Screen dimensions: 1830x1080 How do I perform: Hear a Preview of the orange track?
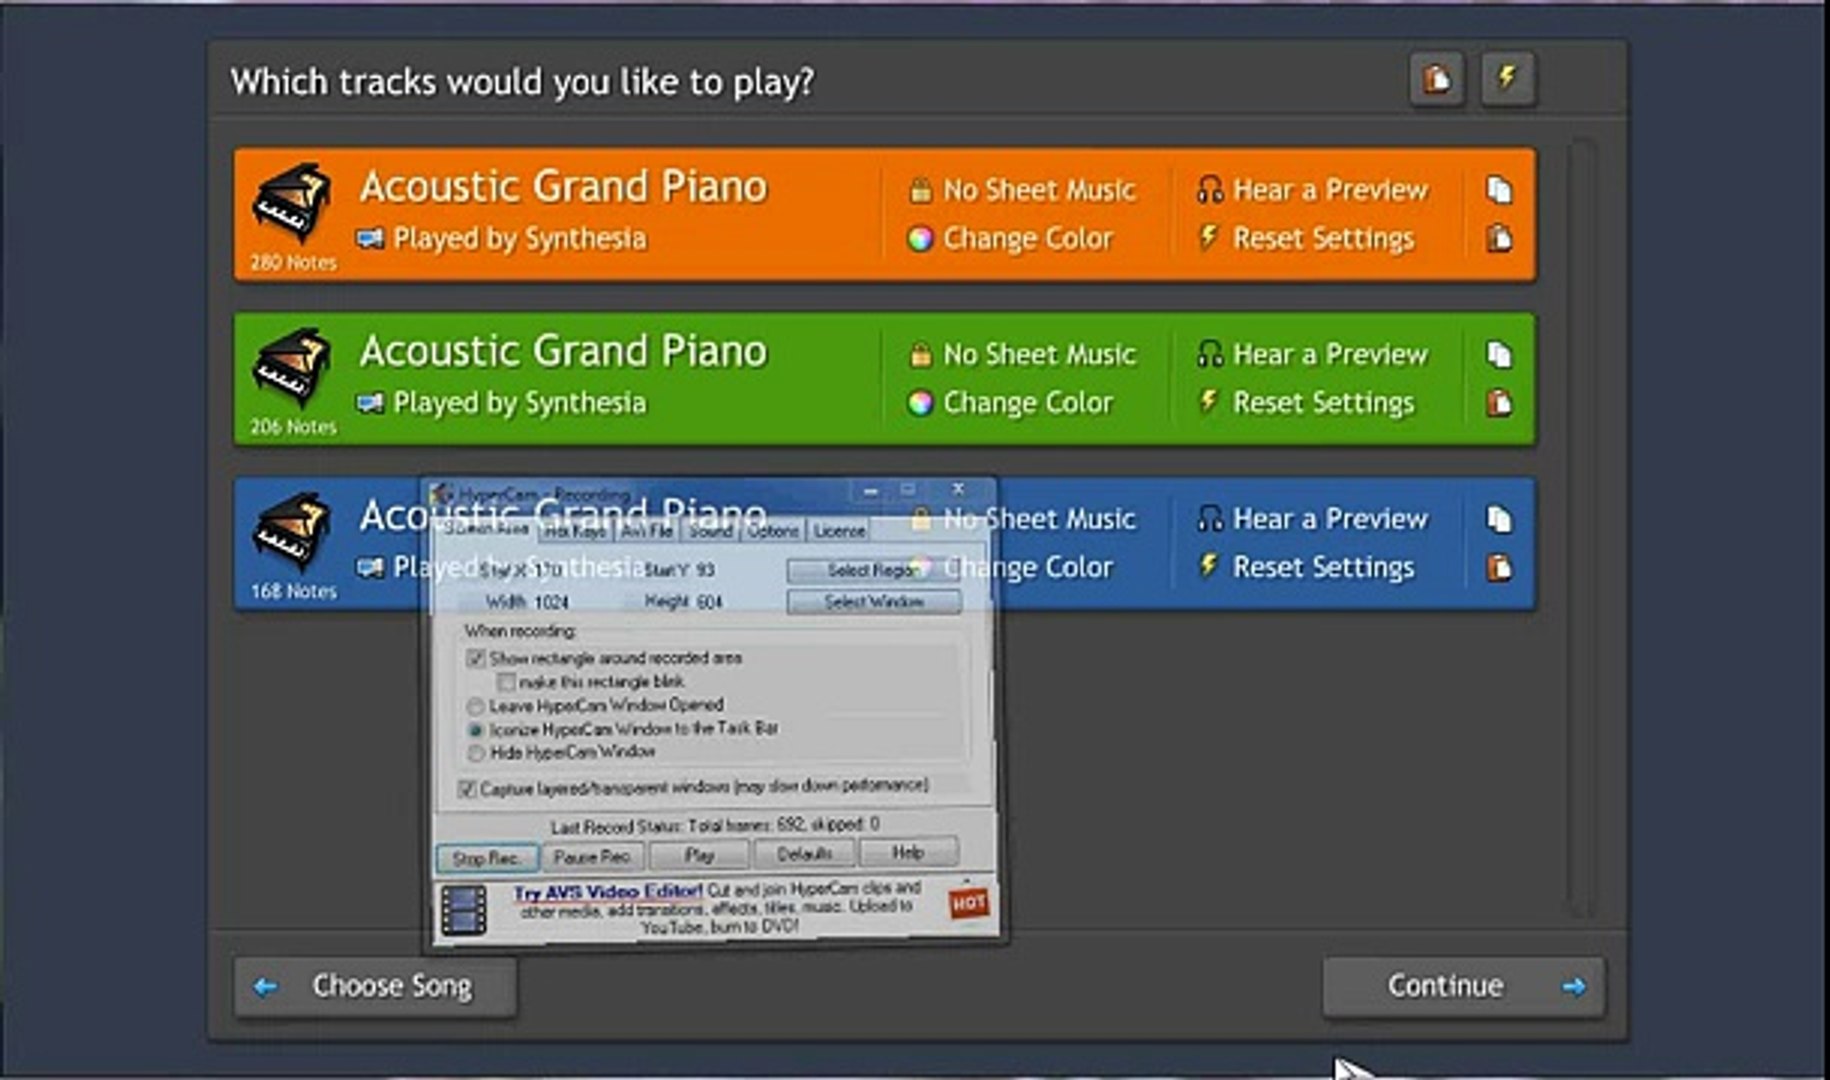(x=1312, y=190)
